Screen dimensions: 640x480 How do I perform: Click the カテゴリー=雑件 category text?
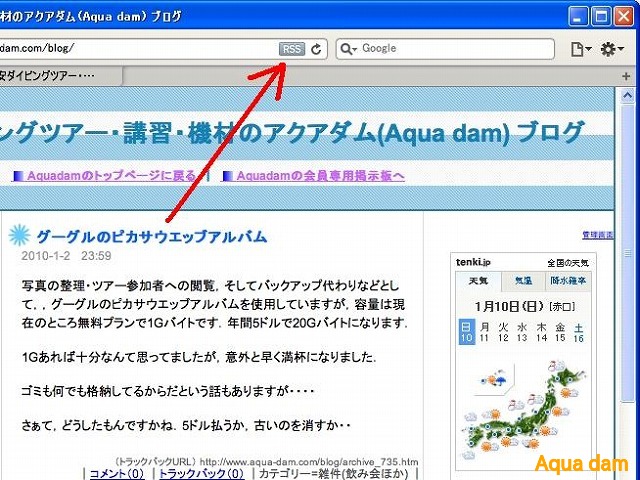point(333,473)
